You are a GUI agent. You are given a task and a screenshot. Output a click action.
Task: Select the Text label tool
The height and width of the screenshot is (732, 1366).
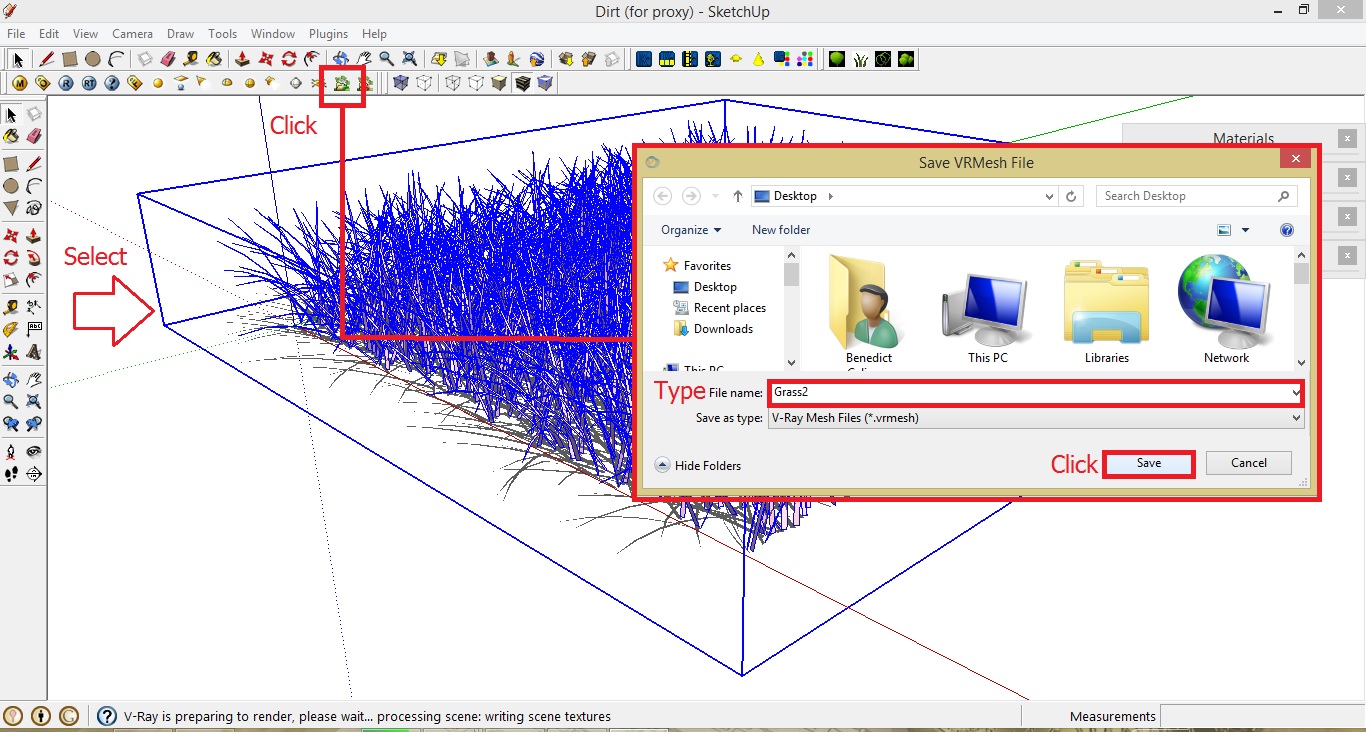[34, 328]
